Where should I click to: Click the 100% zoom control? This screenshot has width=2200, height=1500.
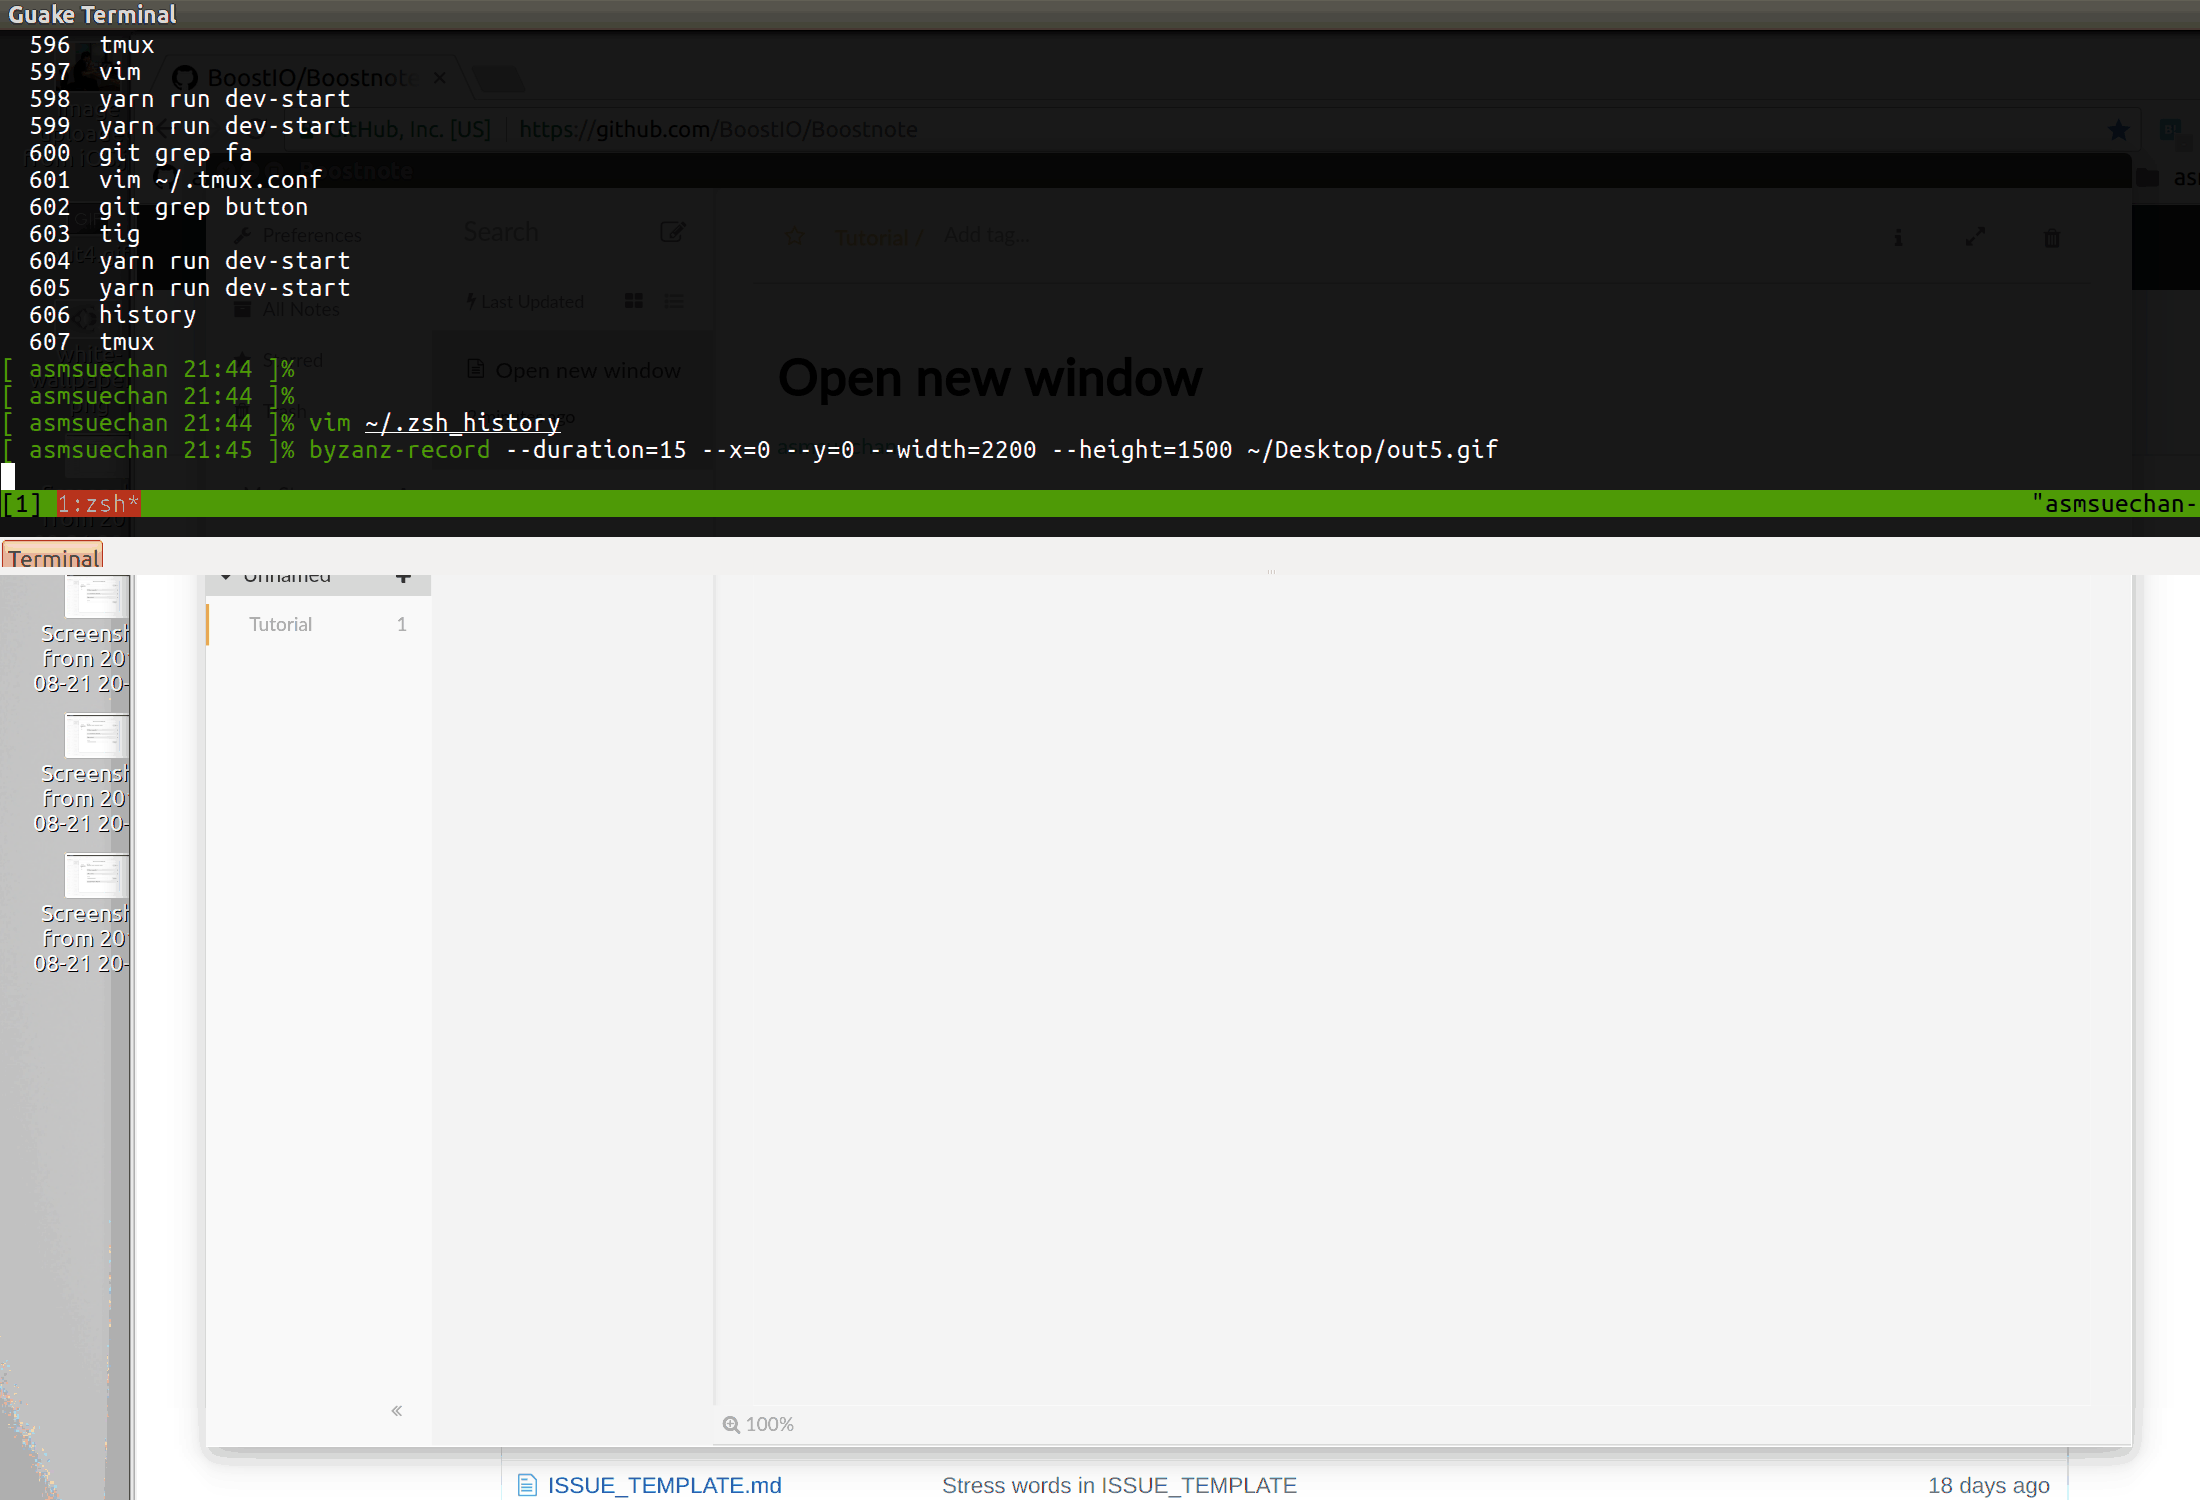pyautogui.click(x=757, y=1424)
